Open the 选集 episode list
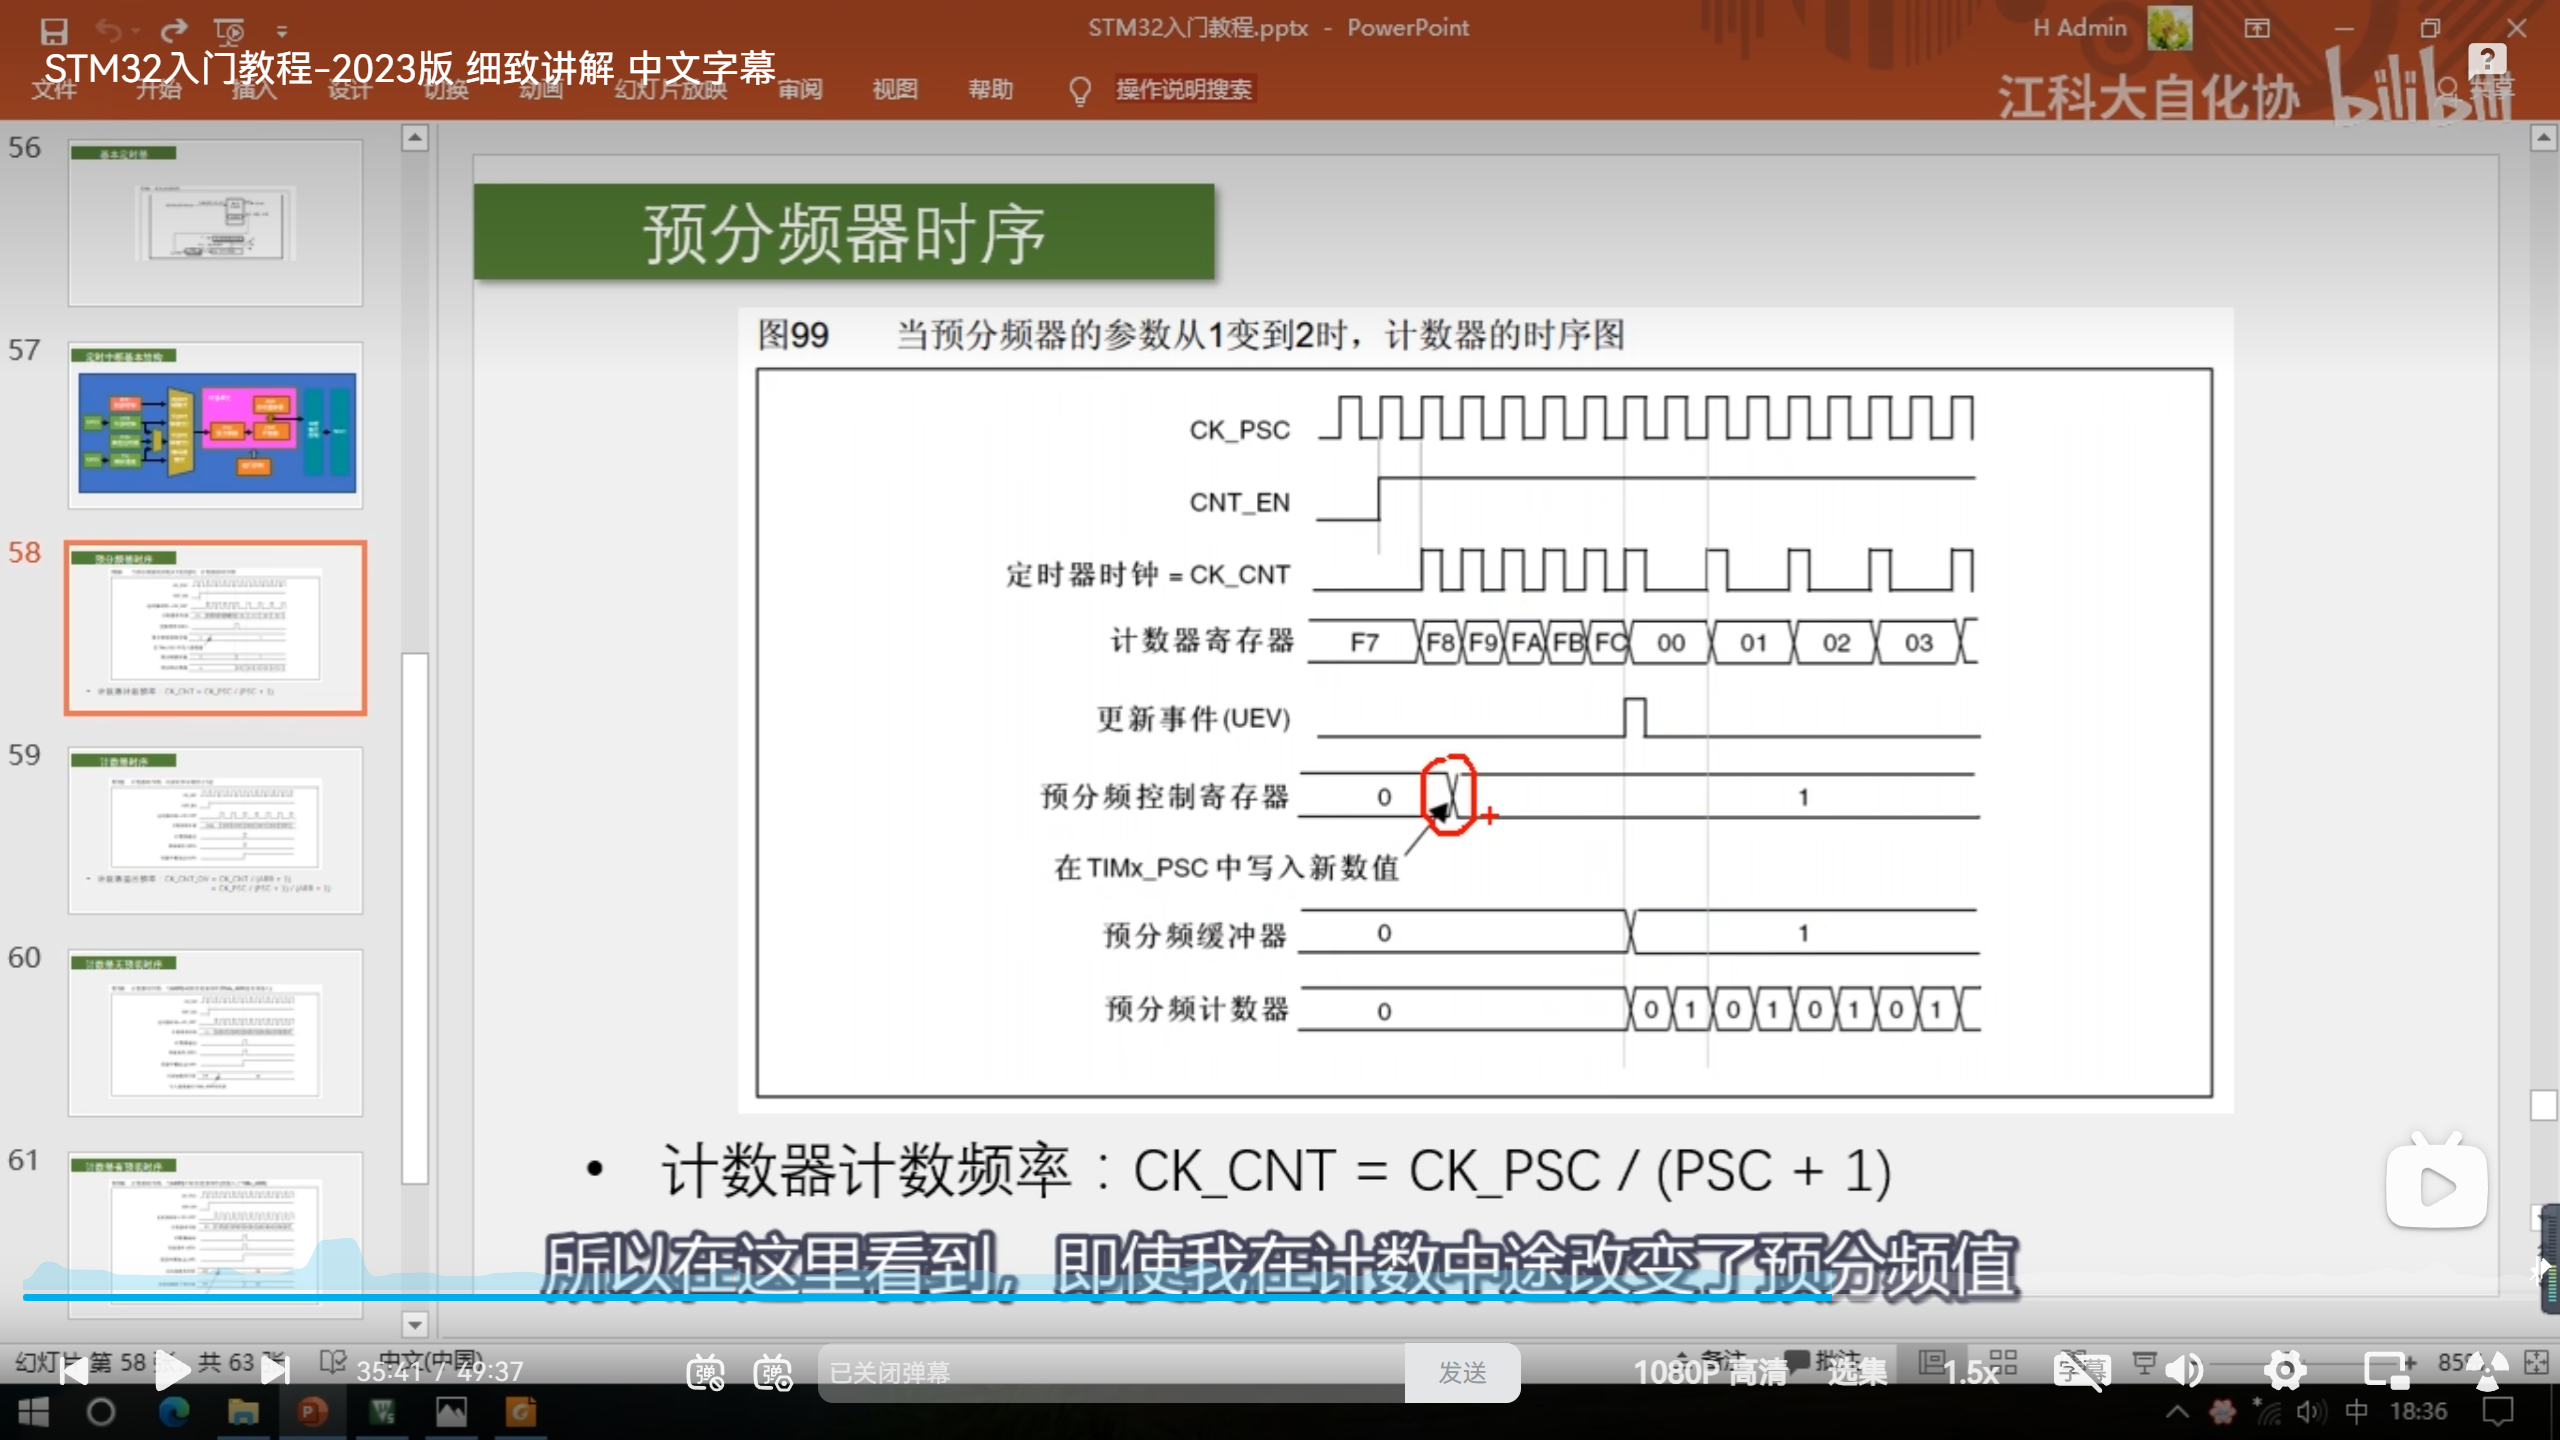Screen dimensions: 2560x1440 [1857, 1372]
